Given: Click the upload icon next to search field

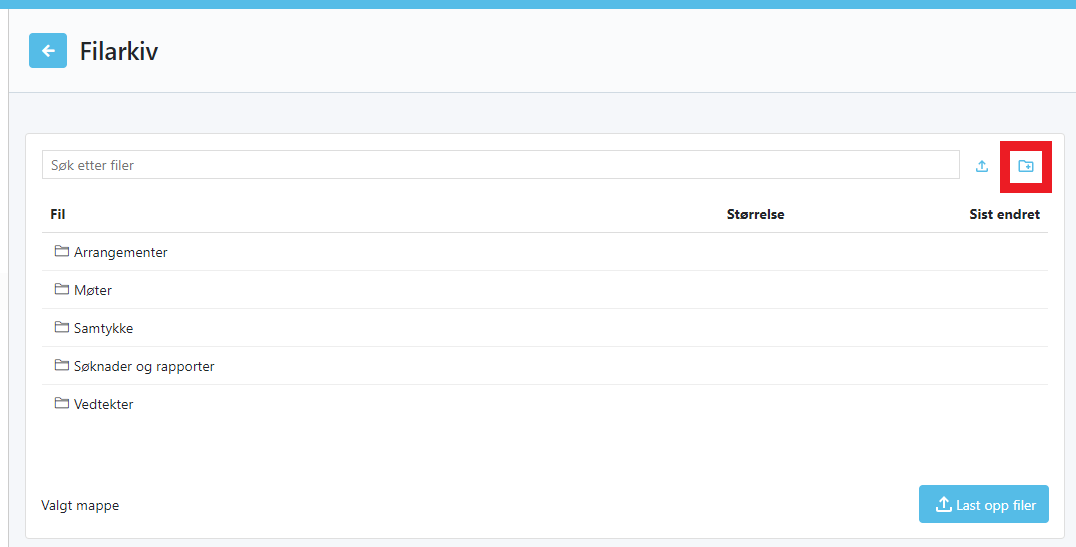Looking at the screenshot, I should 982,166.
